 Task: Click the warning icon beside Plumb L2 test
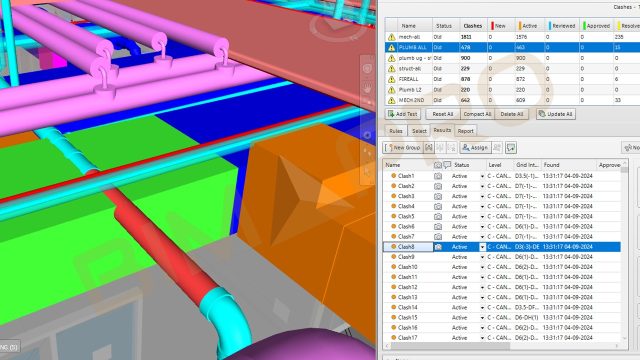(391, 90)
